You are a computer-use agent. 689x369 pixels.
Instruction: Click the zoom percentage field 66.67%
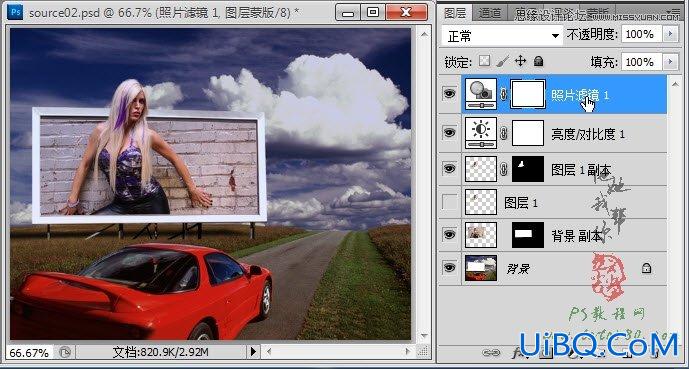click(x=29, y=352)
